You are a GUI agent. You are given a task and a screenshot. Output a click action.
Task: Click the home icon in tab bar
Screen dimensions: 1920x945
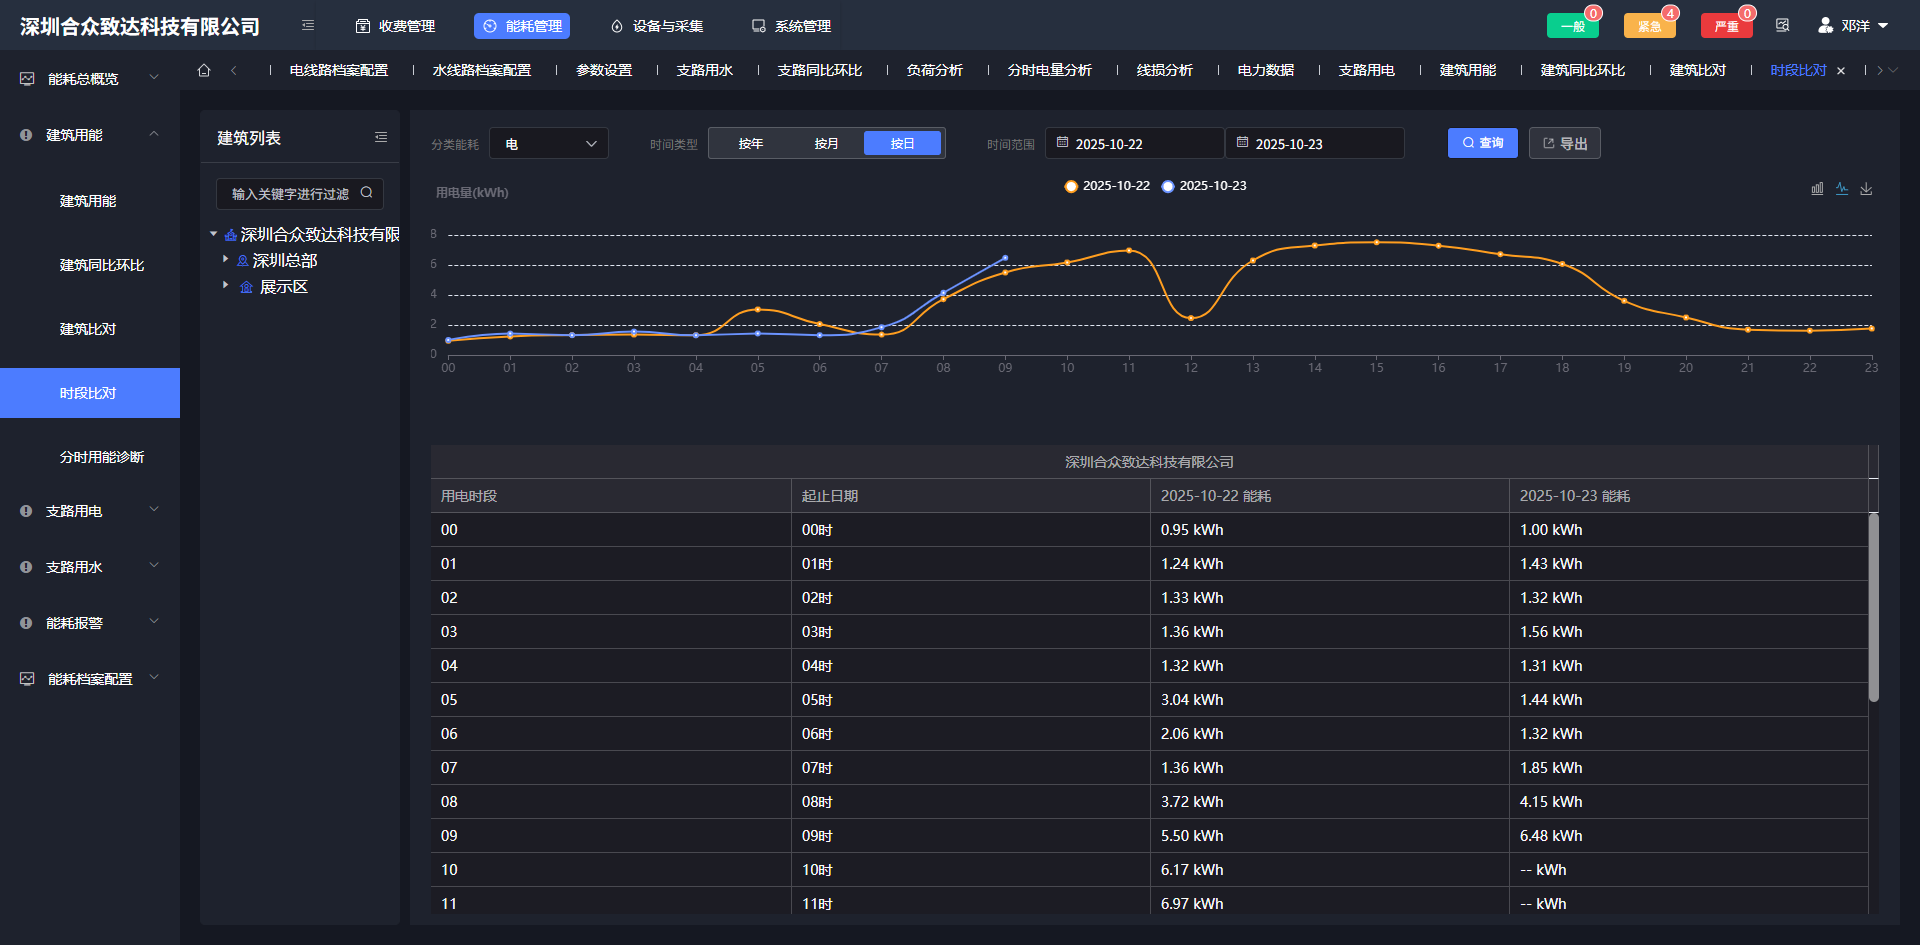[204, 70]
